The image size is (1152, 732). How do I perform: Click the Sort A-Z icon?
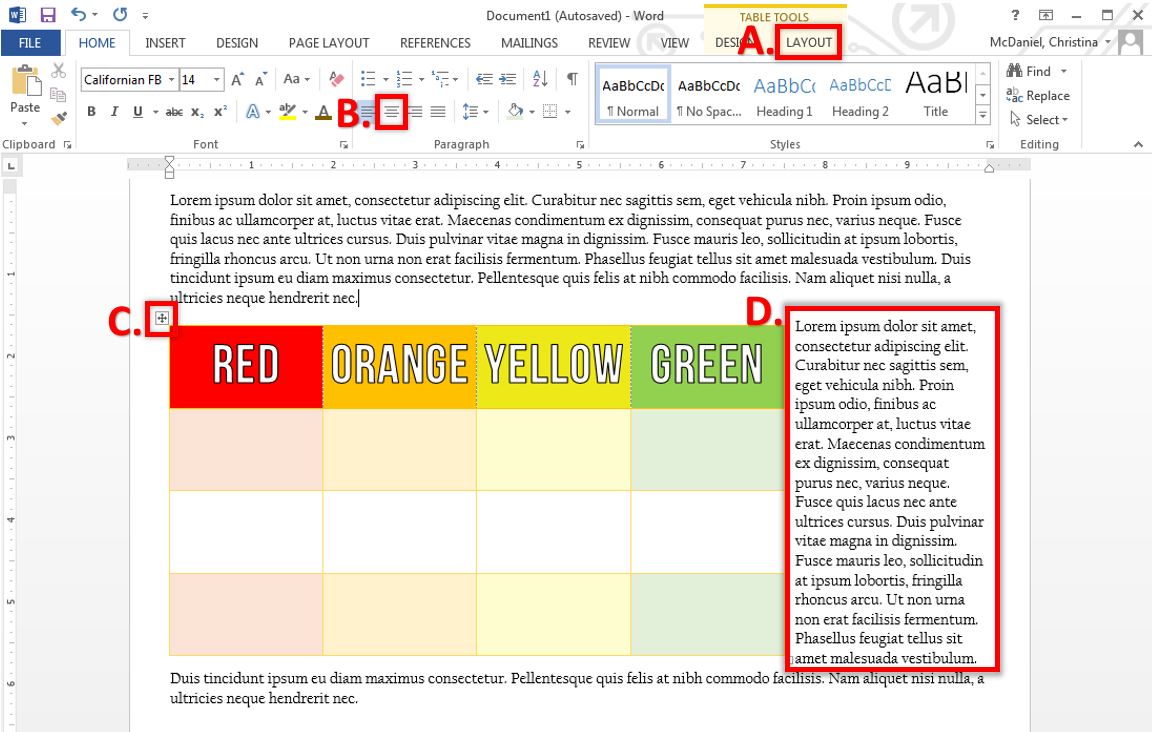pos(540,79)
